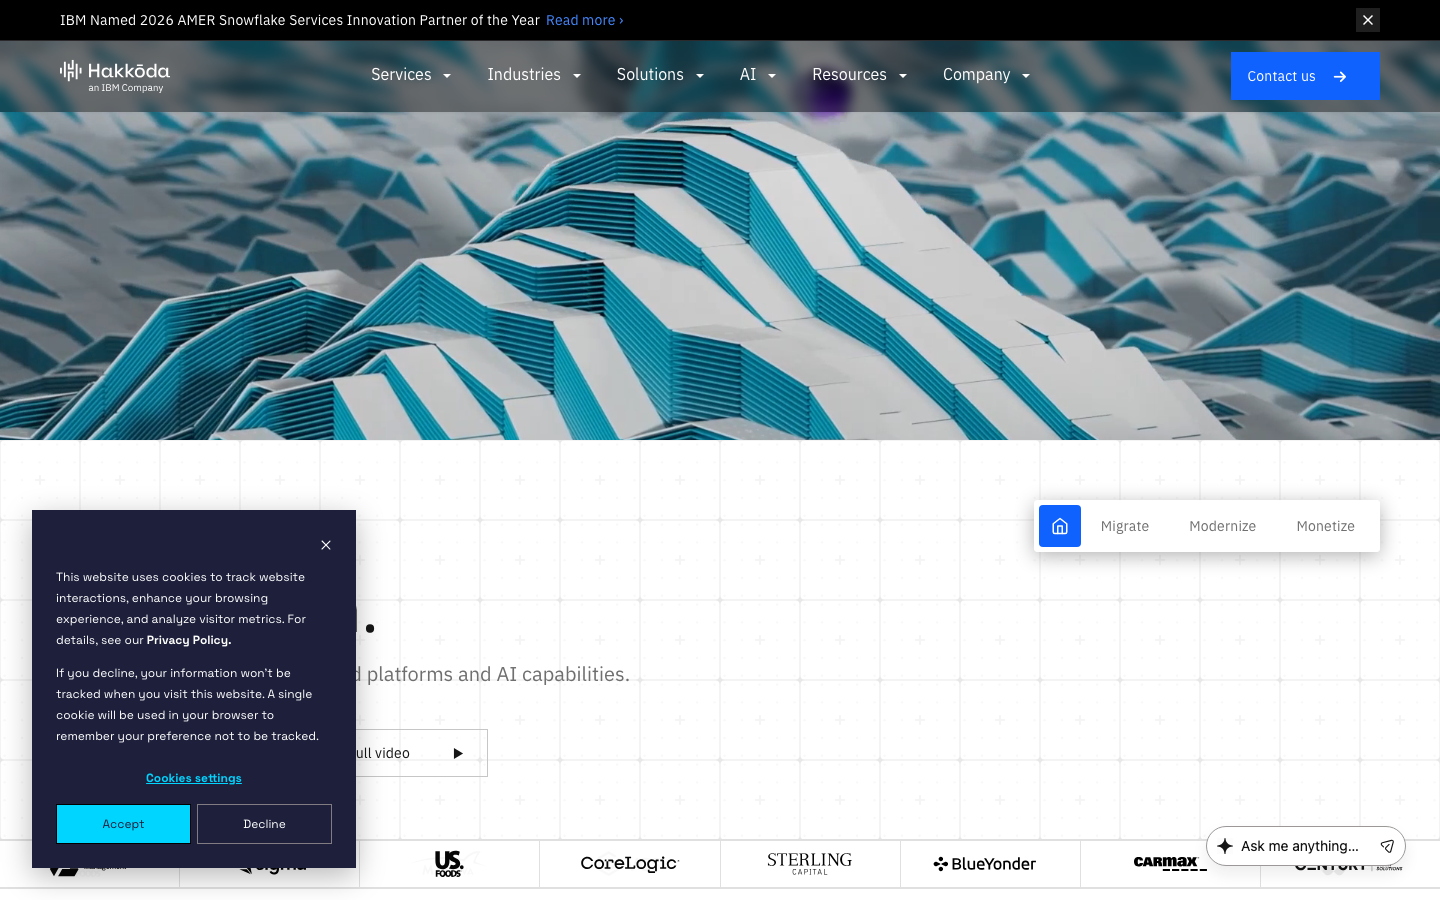The image size is (1440, 900).
Task: Select the home icon tab
Action: tap(1060, 526)
